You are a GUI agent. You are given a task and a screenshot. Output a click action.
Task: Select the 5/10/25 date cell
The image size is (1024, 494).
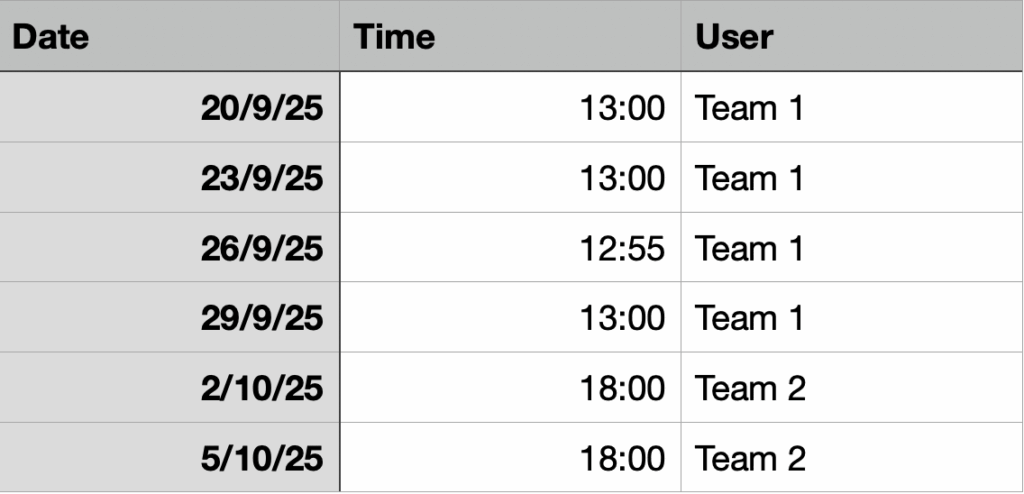pyautogui.click(x=262, y=458)
